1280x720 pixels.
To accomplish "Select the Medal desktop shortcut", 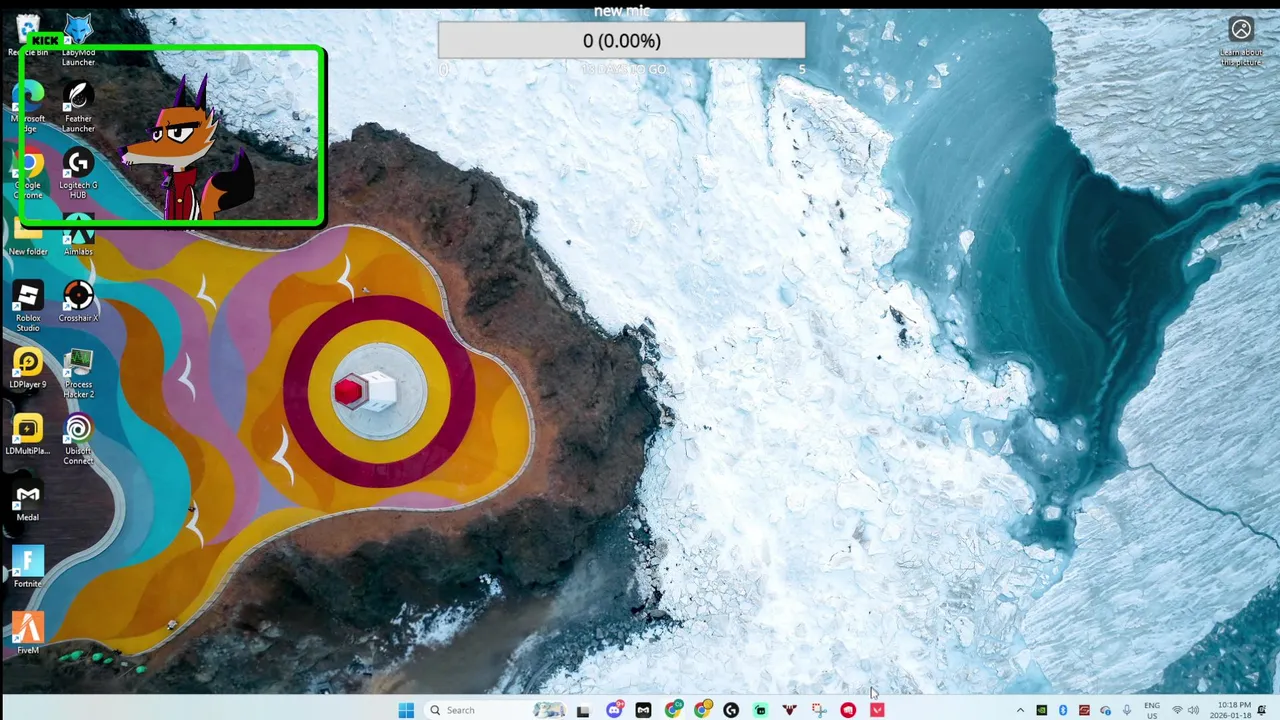I will (28, 501).
